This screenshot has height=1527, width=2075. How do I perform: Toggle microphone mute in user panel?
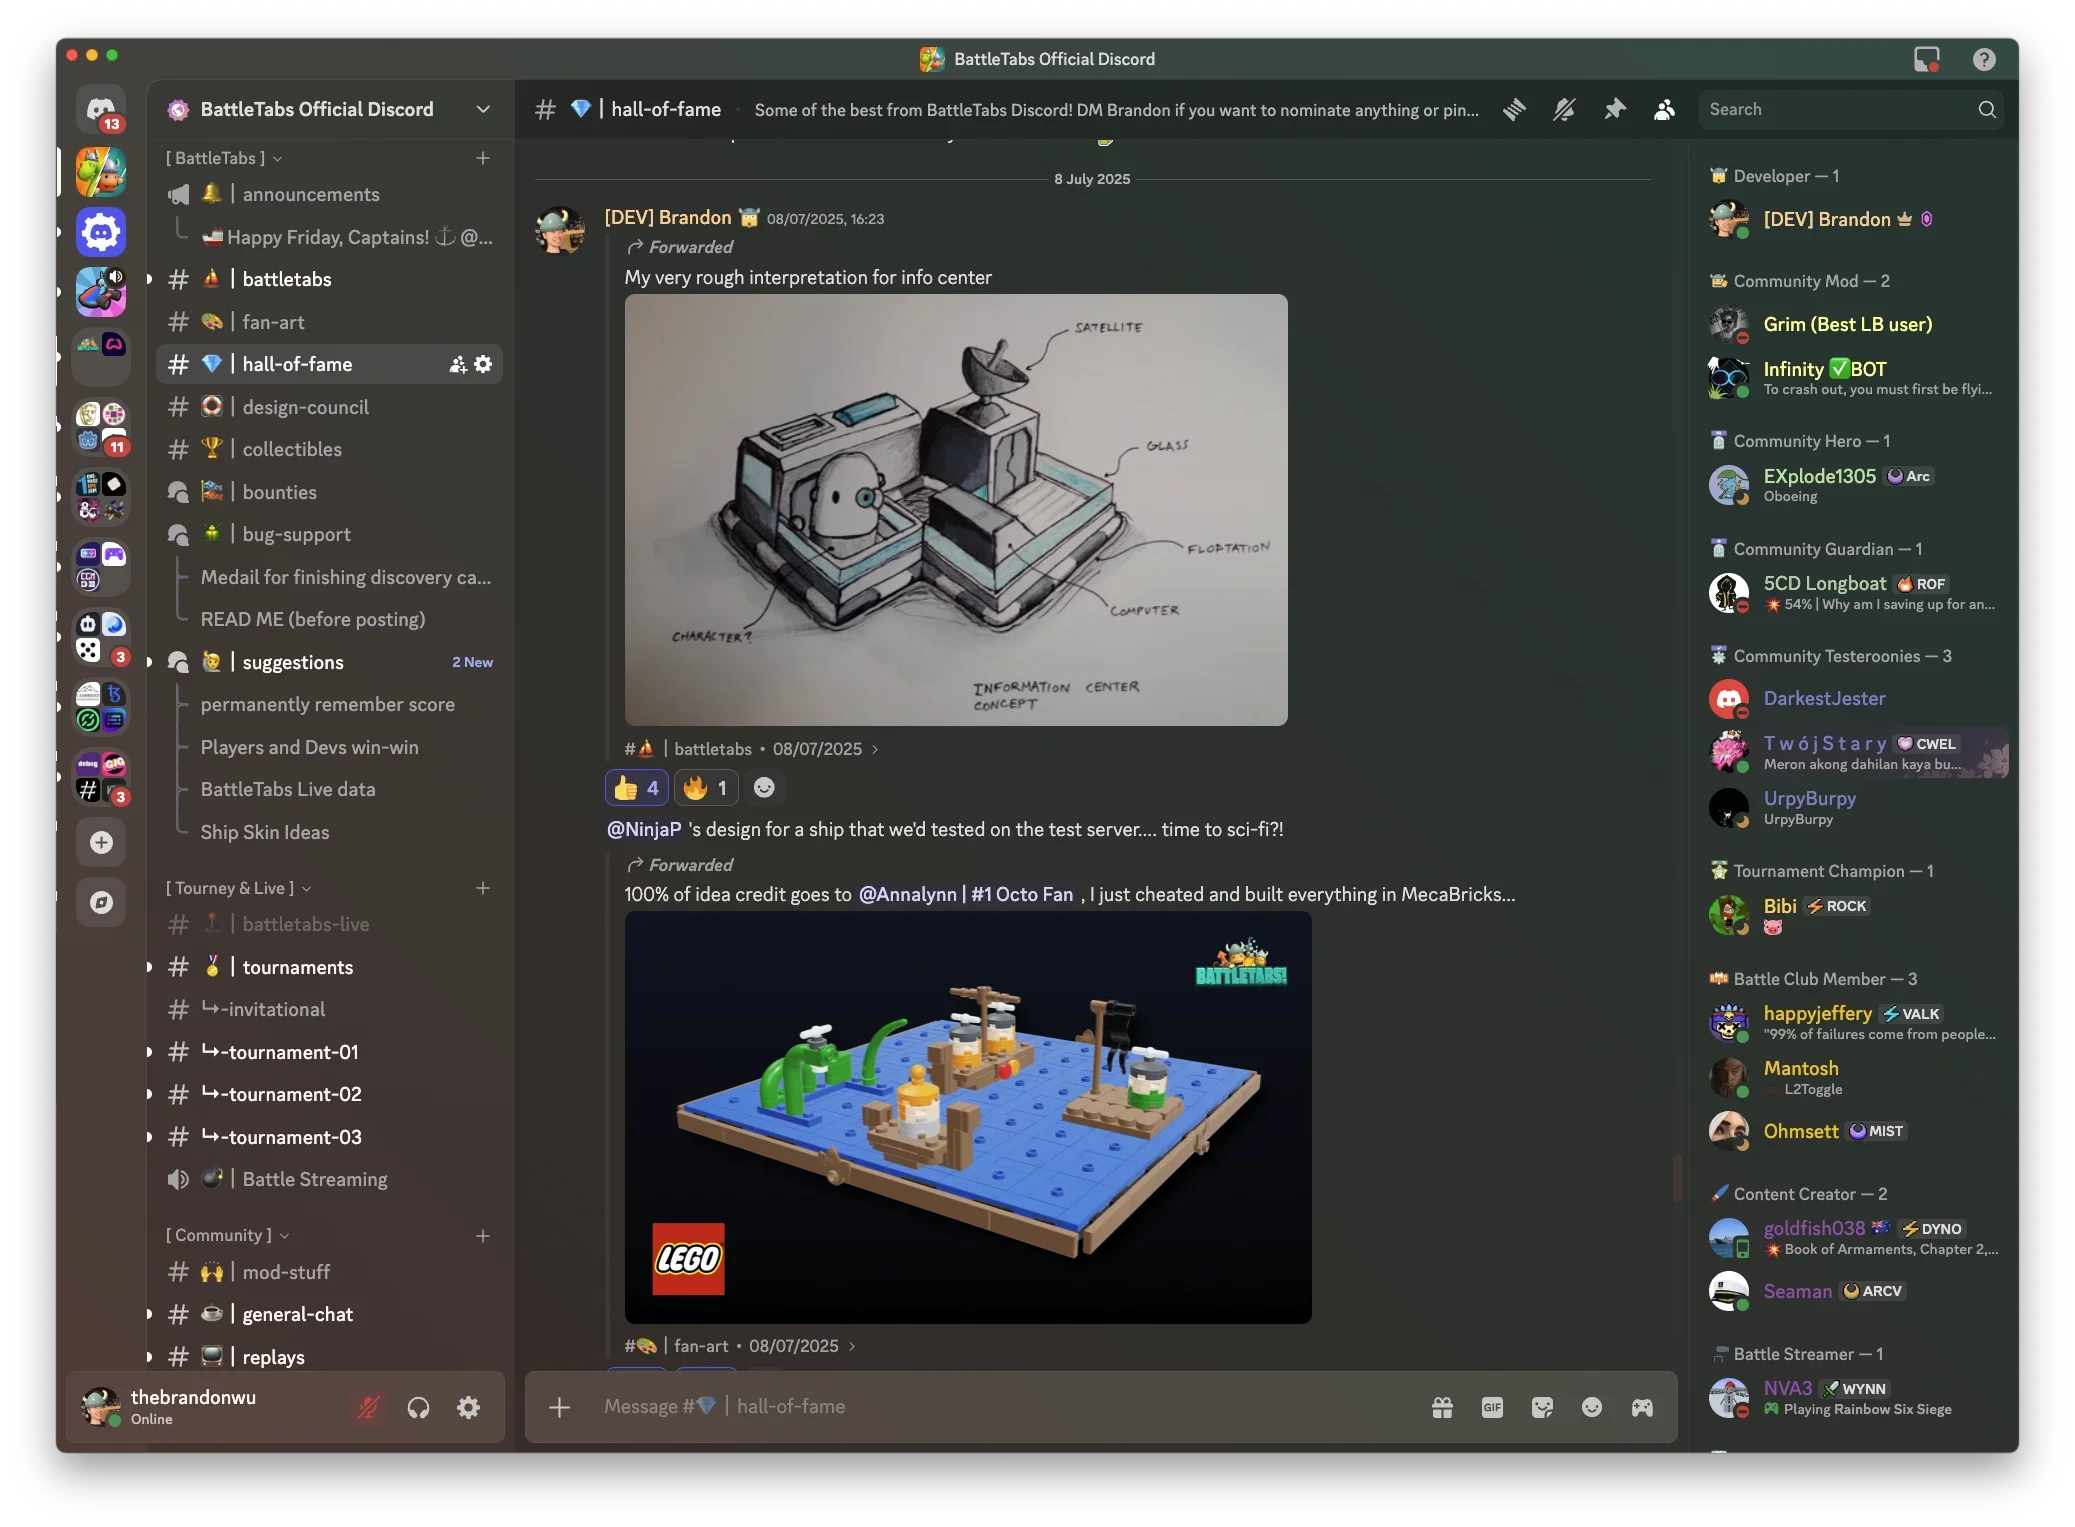pos(368,1407)
